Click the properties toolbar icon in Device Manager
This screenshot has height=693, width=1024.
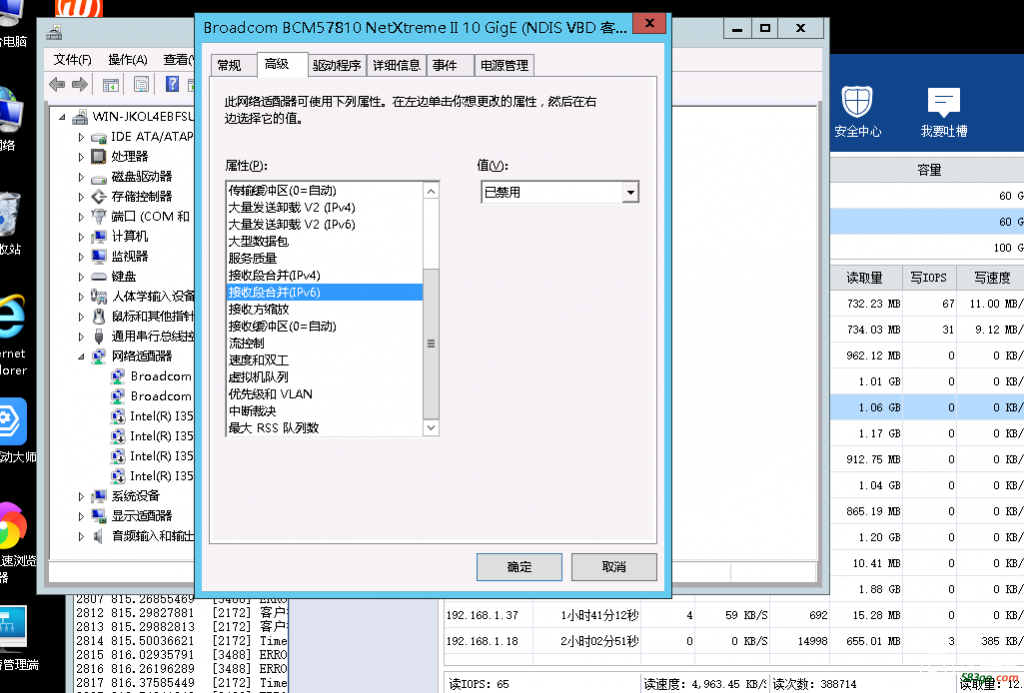tap(141, 84)
